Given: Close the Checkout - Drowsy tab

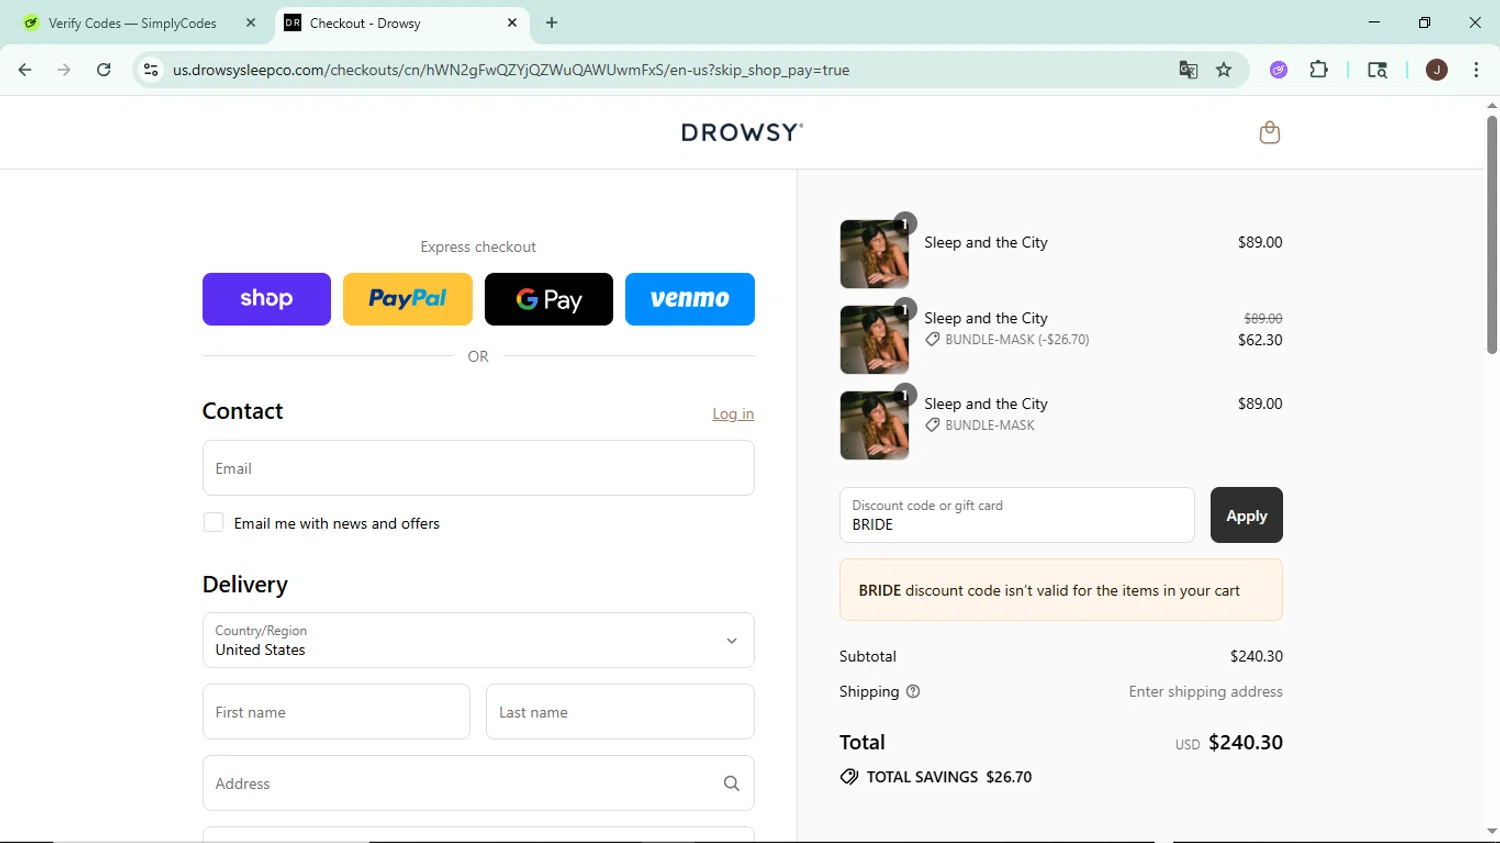Looking at the screenshot, I should coord(512,23).
